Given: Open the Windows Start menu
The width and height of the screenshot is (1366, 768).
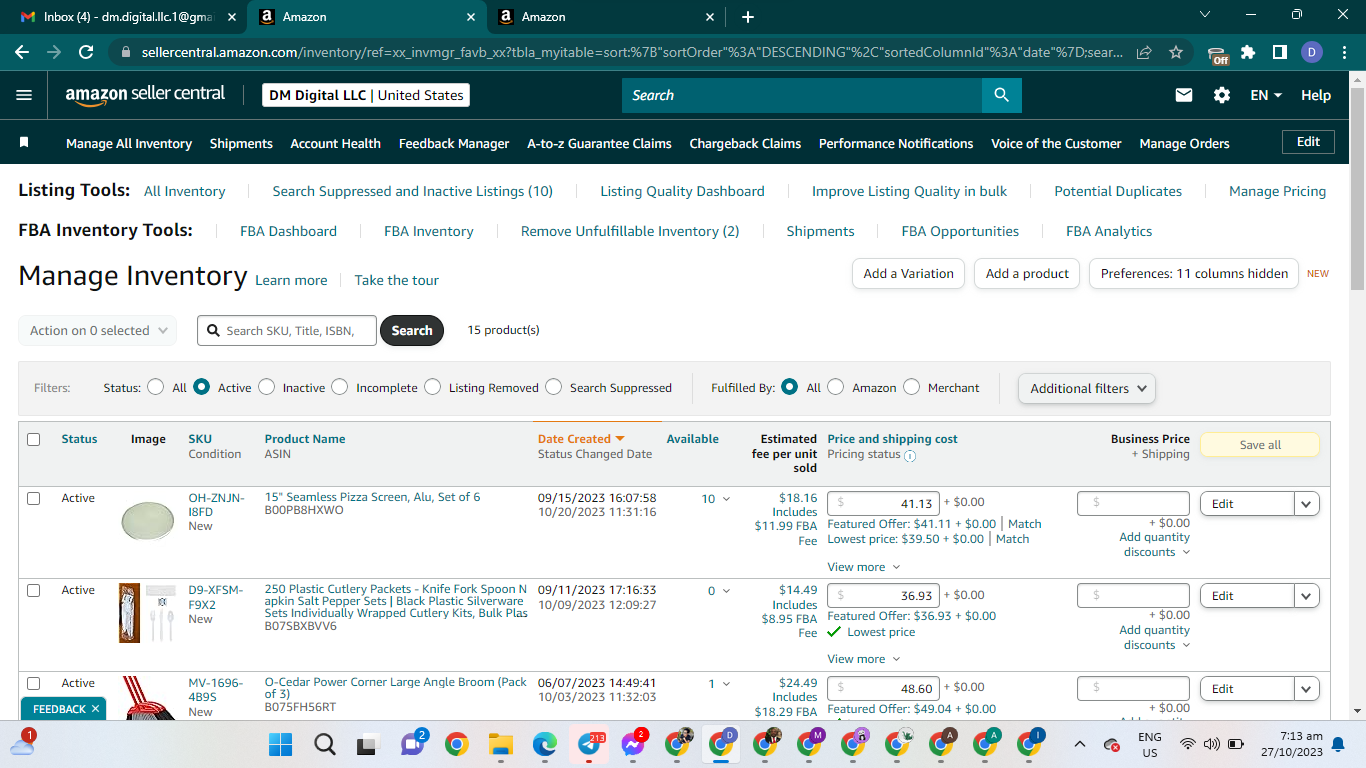Looking at the screenshot, I should 281,744.
